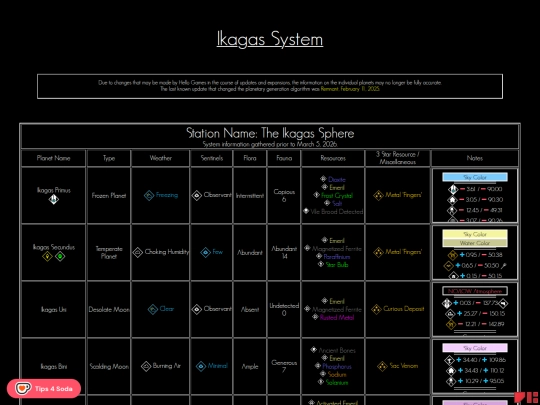Click the Clear weather icon
540x405 pixels.
tap(153, 309)
